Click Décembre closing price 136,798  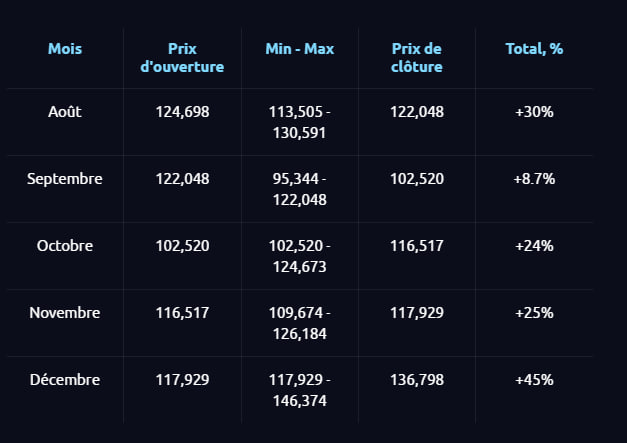tap(416, 380)
